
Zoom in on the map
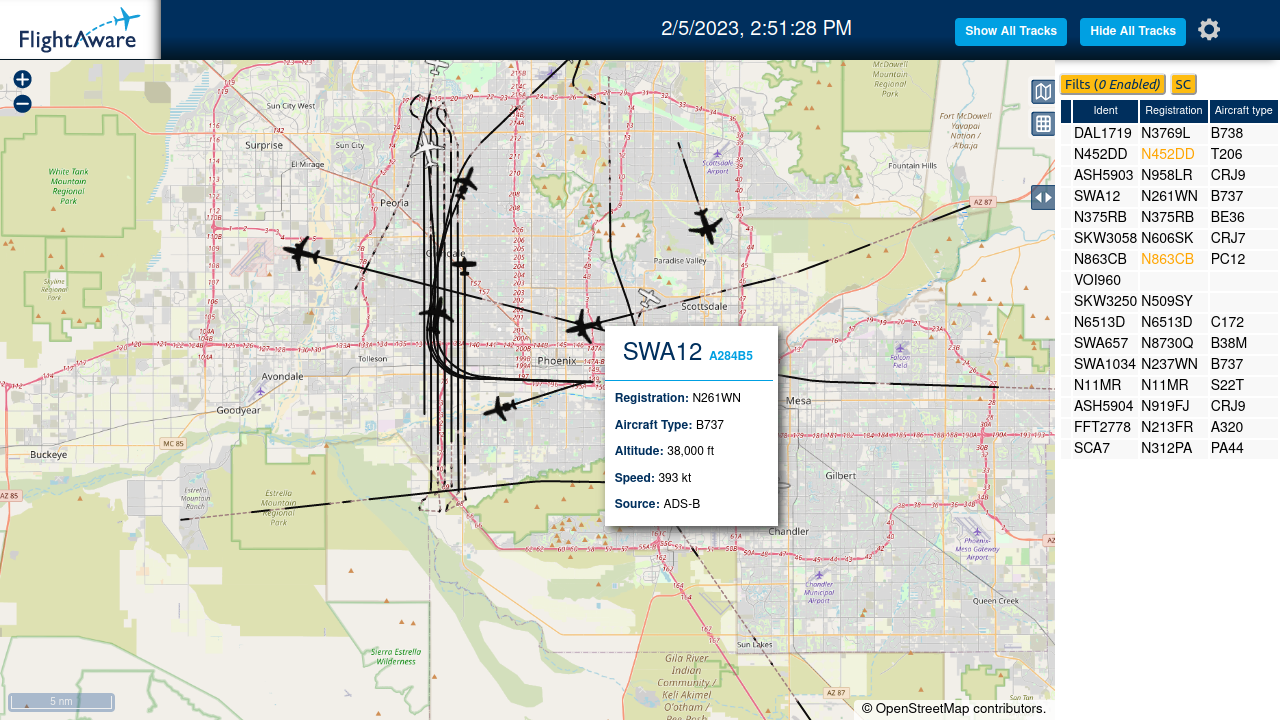coord(22,79)
